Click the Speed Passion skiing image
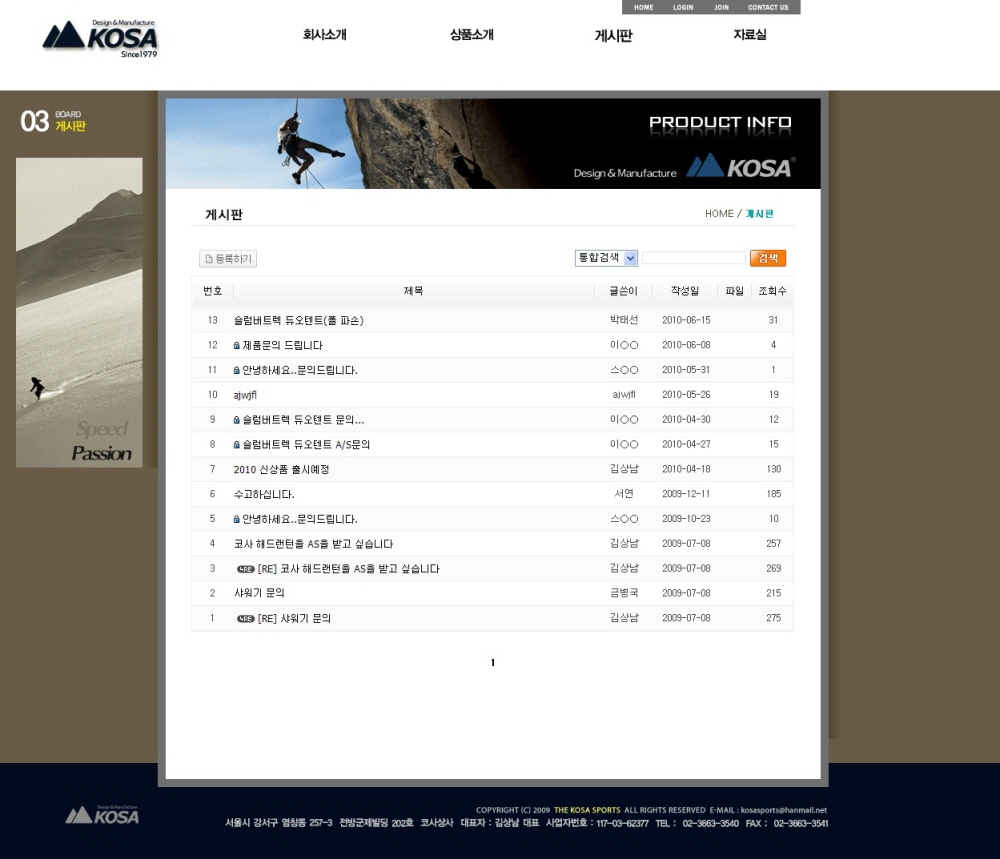Image resolution: width=1000 pixels, height=859 pixels. coord(79,312)
